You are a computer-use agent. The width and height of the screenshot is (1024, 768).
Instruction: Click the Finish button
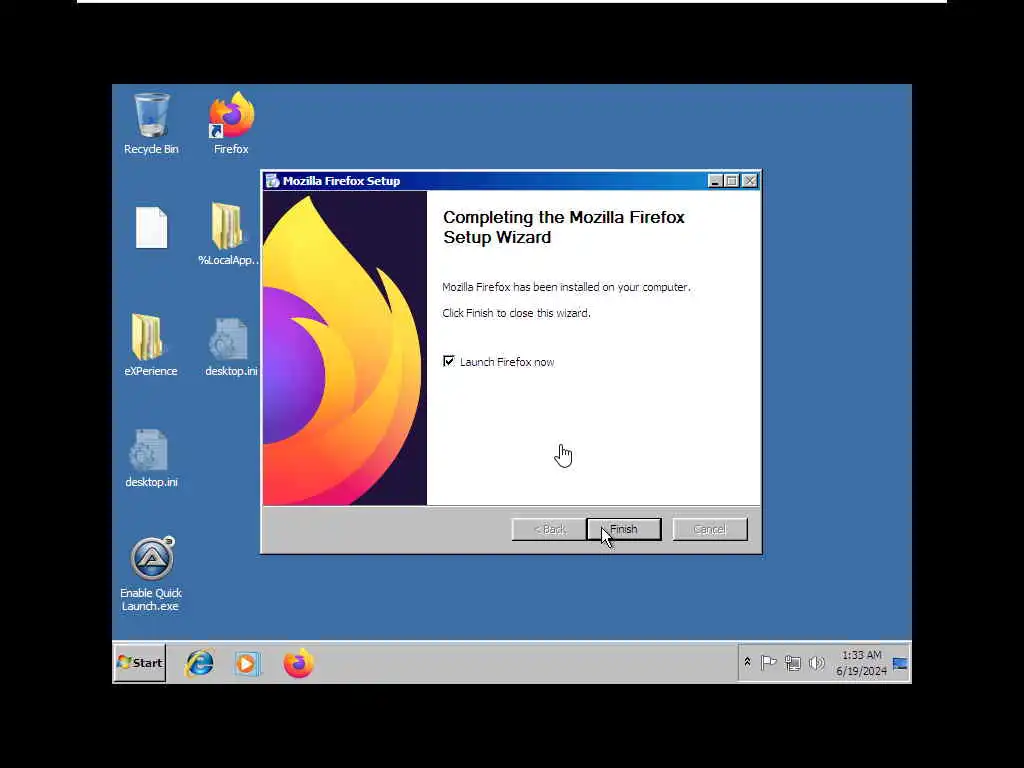(x=624, y=529)
